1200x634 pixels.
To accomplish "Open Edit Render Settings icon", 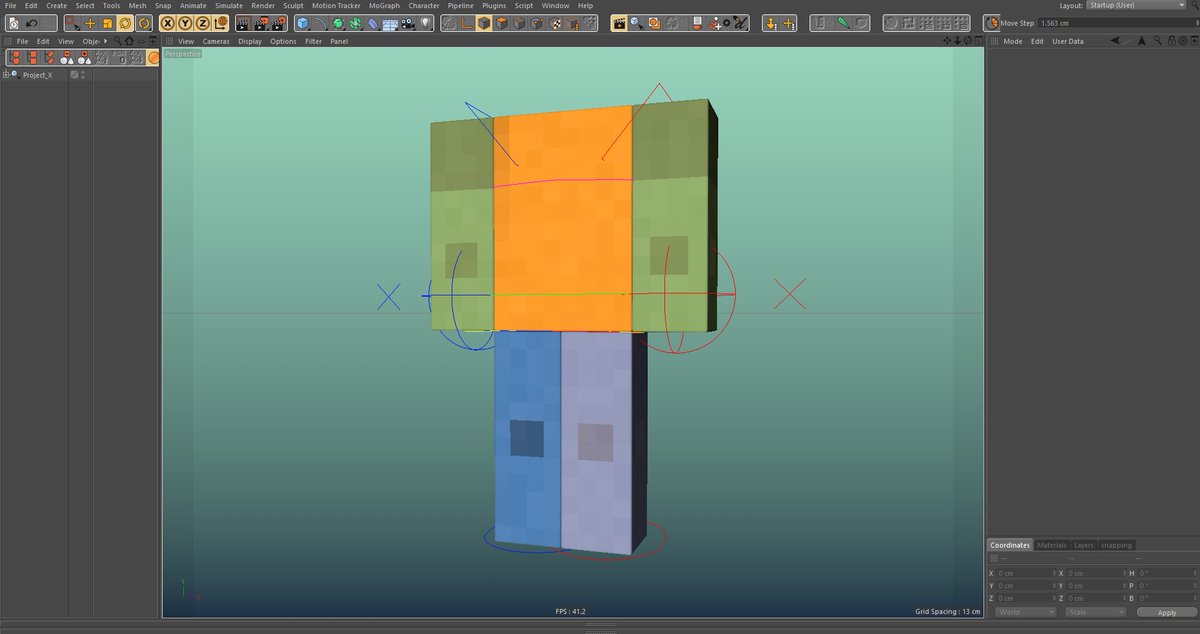I will (x=277, y=22).
